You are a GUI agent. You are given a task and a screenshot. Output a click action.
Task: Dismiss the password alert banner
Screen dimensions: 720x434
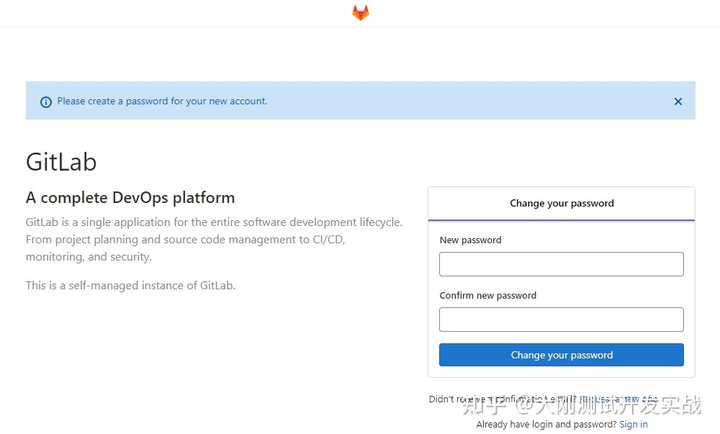click(x=678, y=101)
